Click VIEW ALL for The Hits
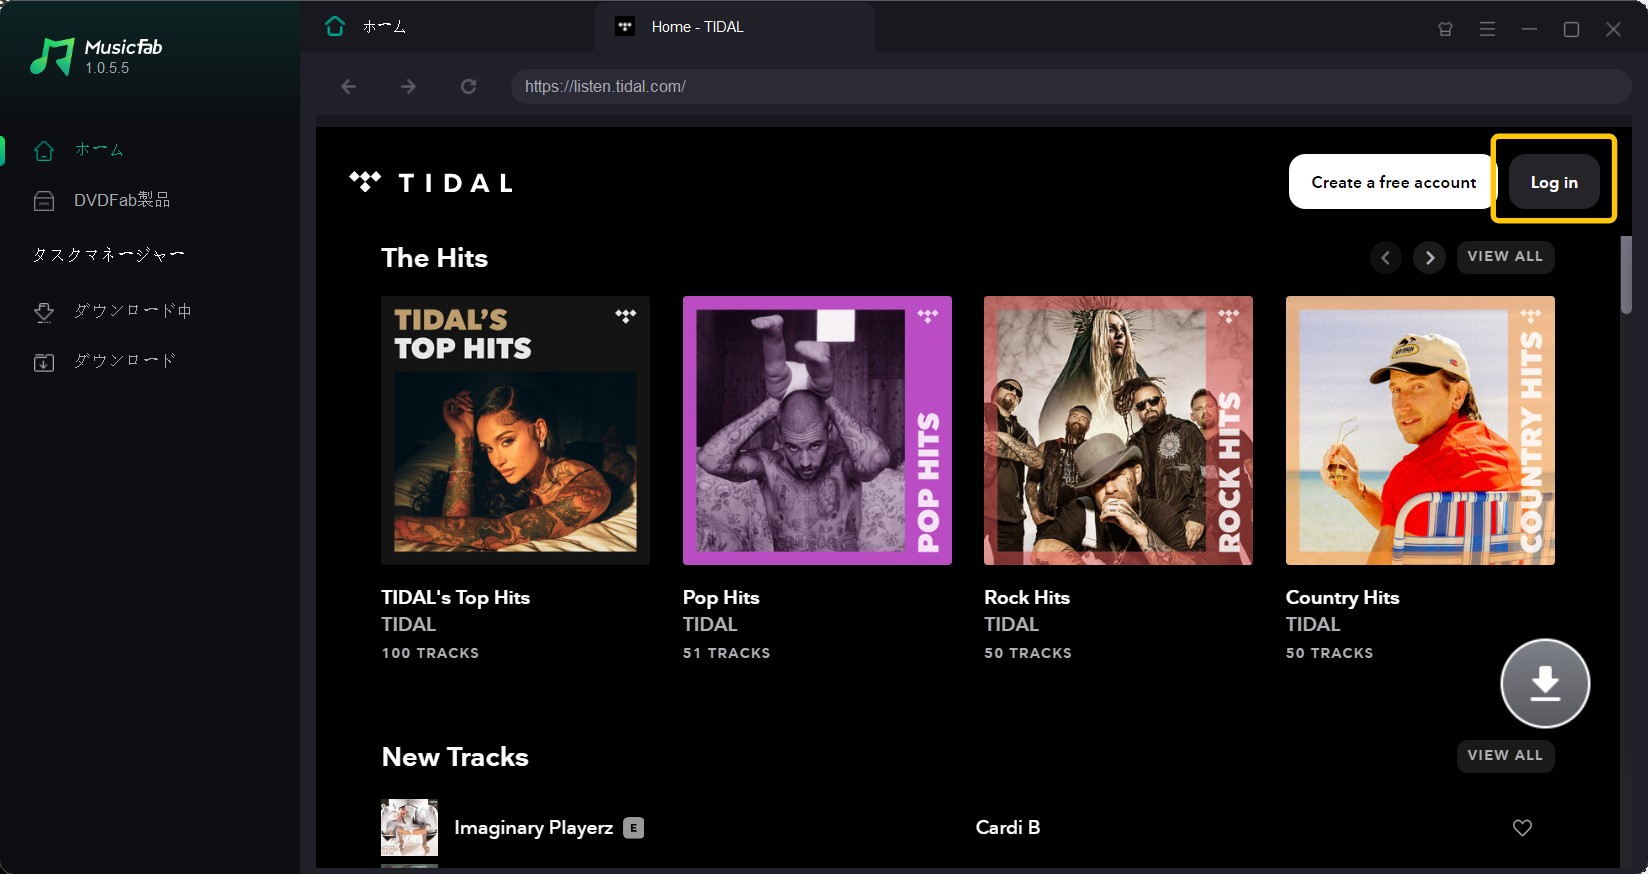 click(1505, 257)
